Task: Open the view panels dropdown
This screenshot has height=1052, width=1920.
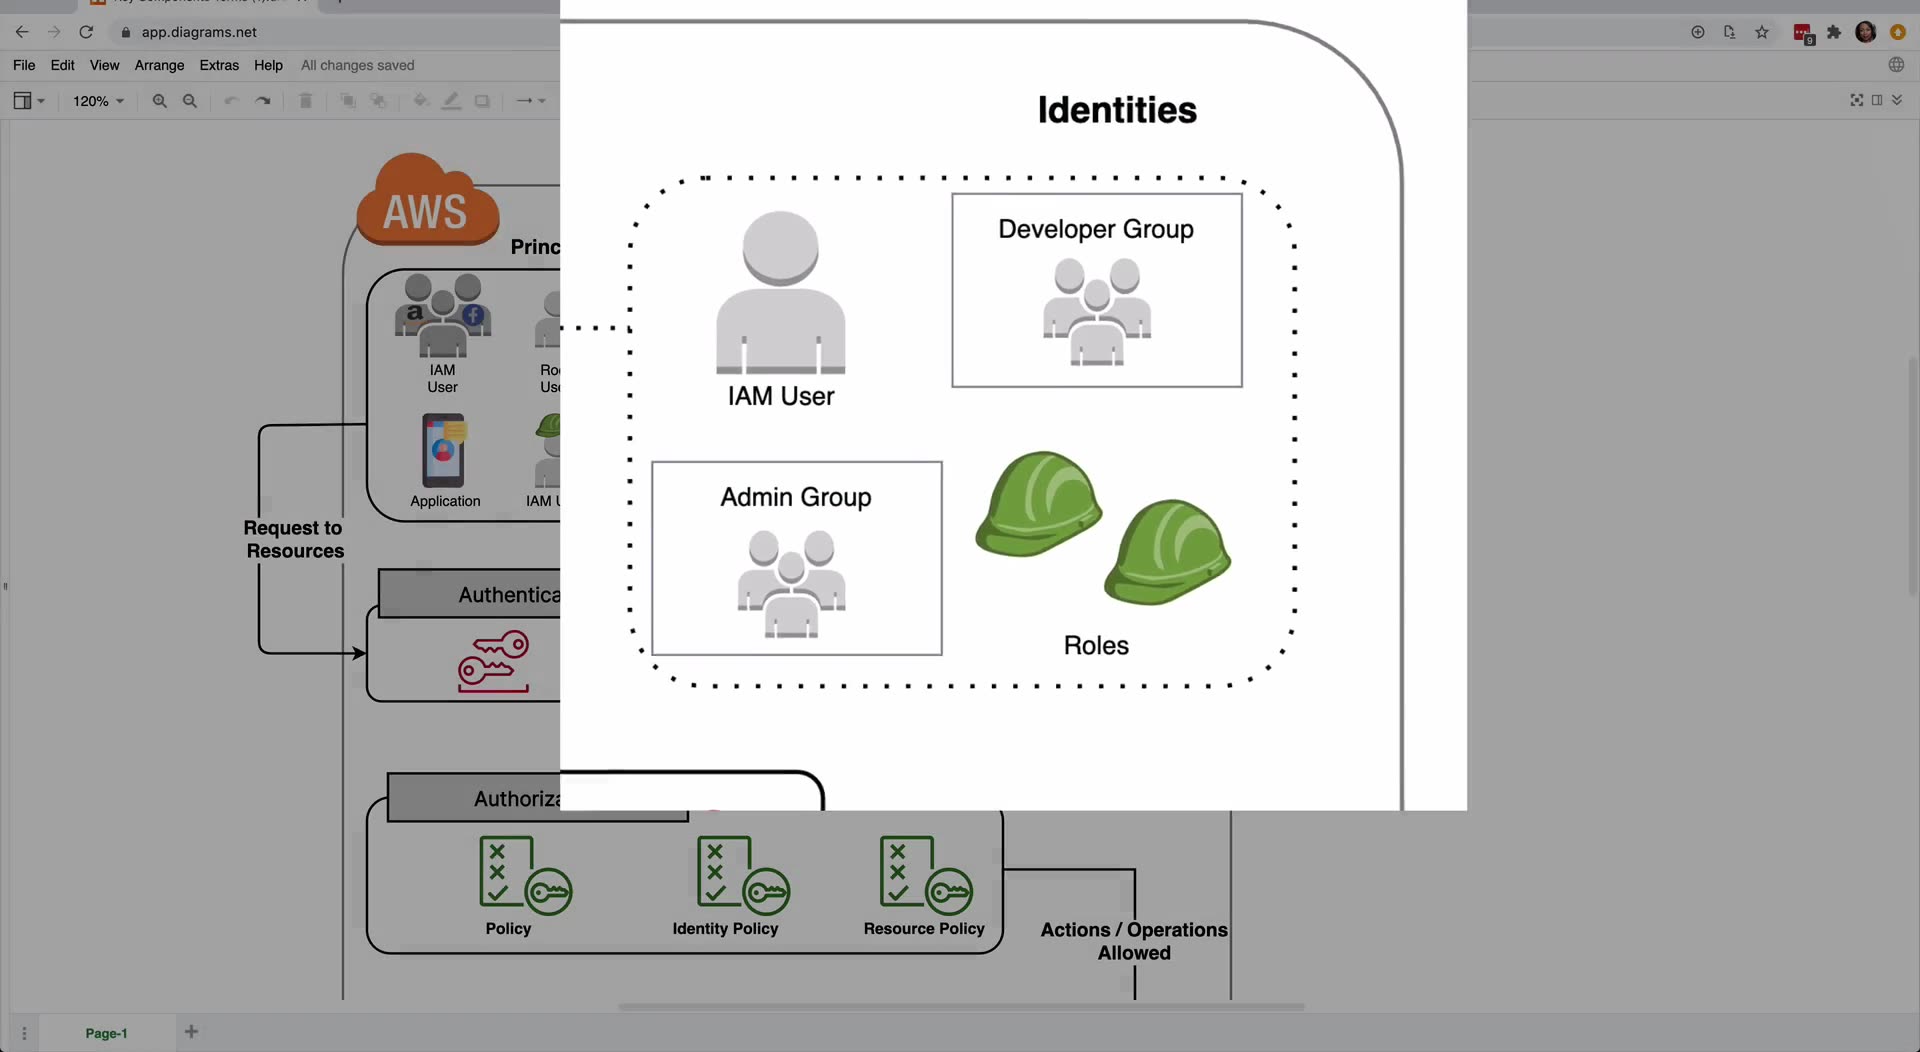Action: (x=29, y=101)
